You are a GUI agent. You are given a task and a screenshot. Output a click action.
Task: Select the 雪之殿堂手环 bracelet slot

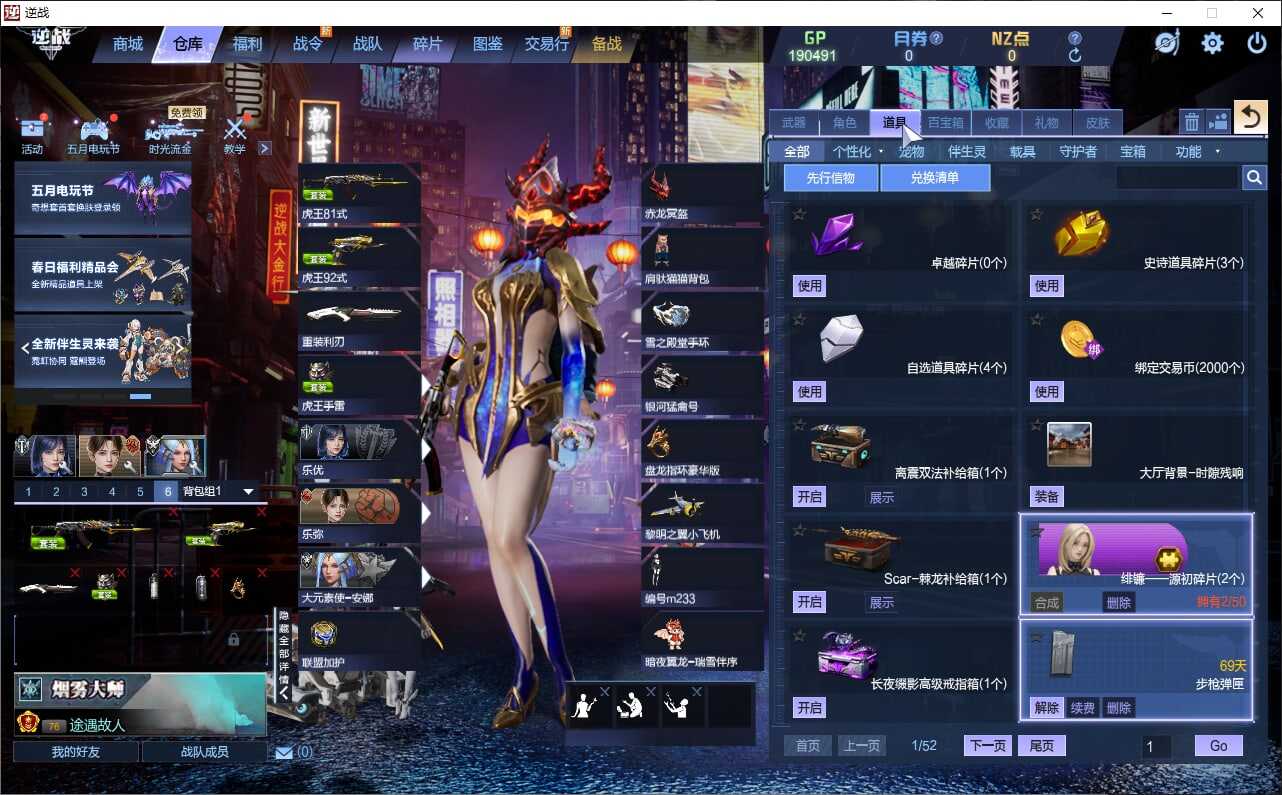point(703,323)
